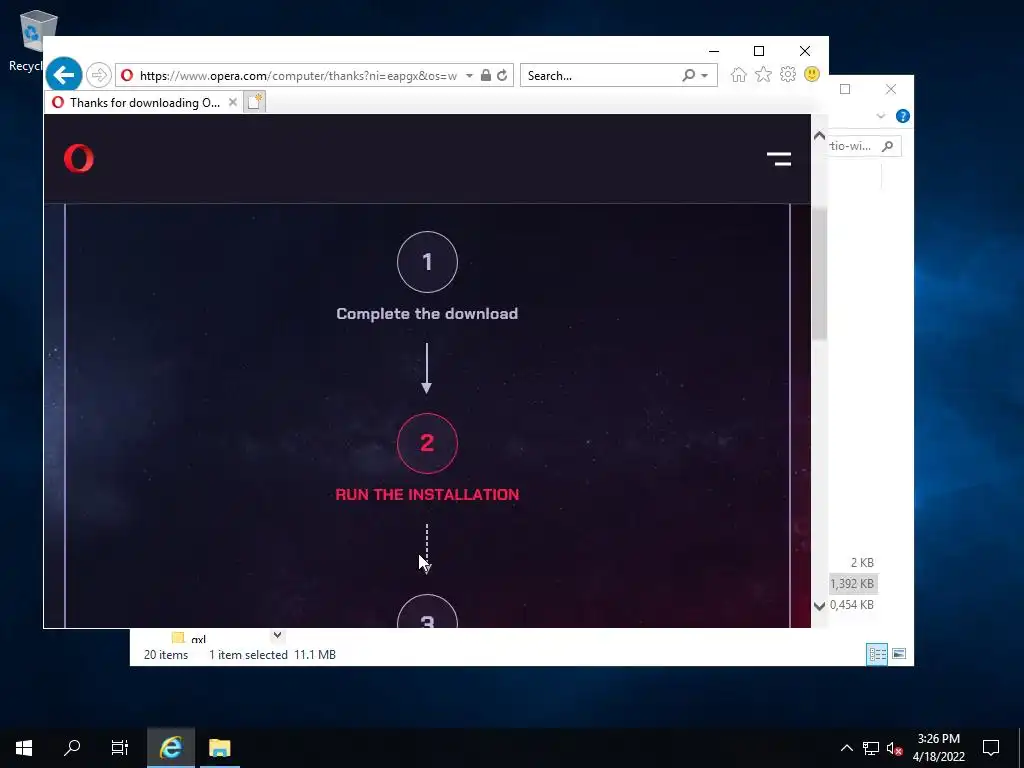The height and width of the screenshot is (768, 1024).
Task: Click the vertical scrollbar thumb in IE
Action: pos(820,274)
